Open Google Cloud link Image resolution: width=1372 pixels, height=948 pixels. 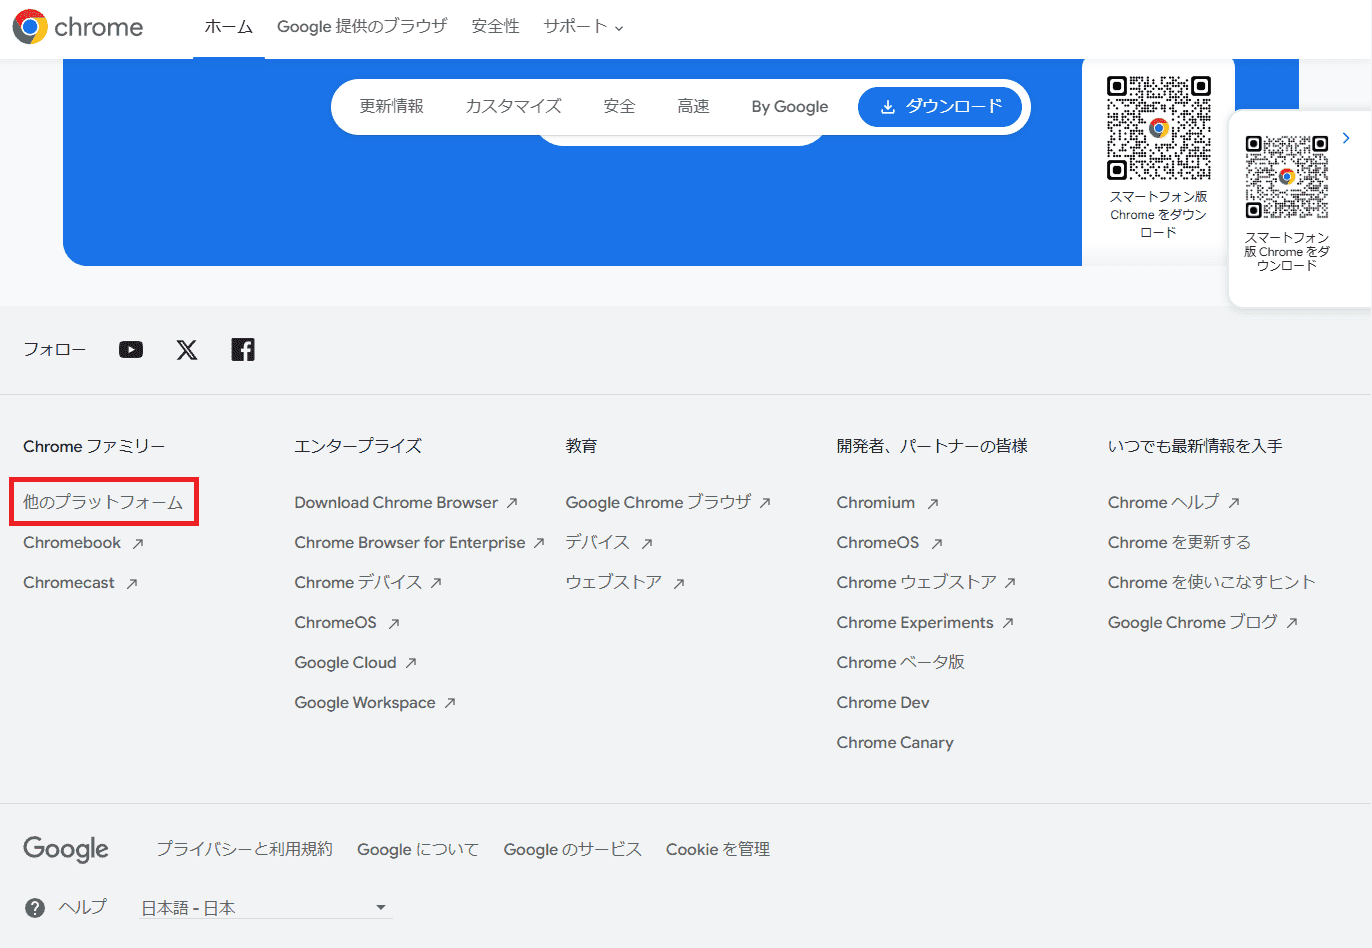pos(356,663)
